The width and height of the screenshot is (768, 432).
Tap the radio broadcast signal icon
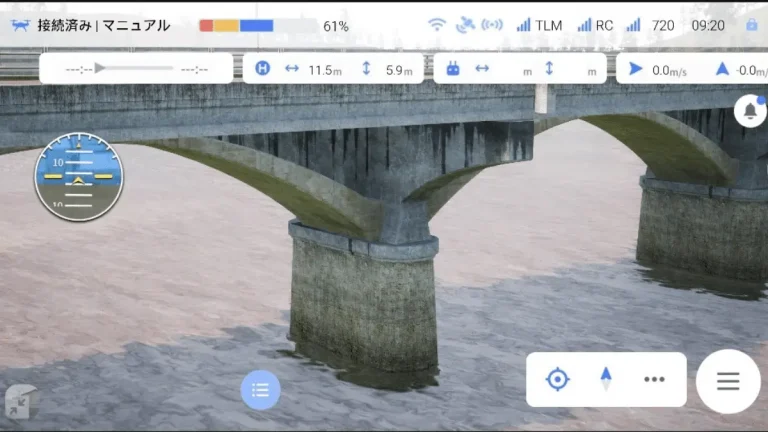492,25
